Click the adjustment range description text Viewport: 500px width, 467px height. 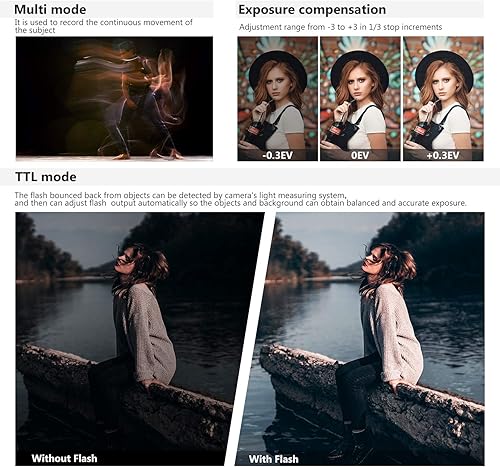tap(340, 27)
